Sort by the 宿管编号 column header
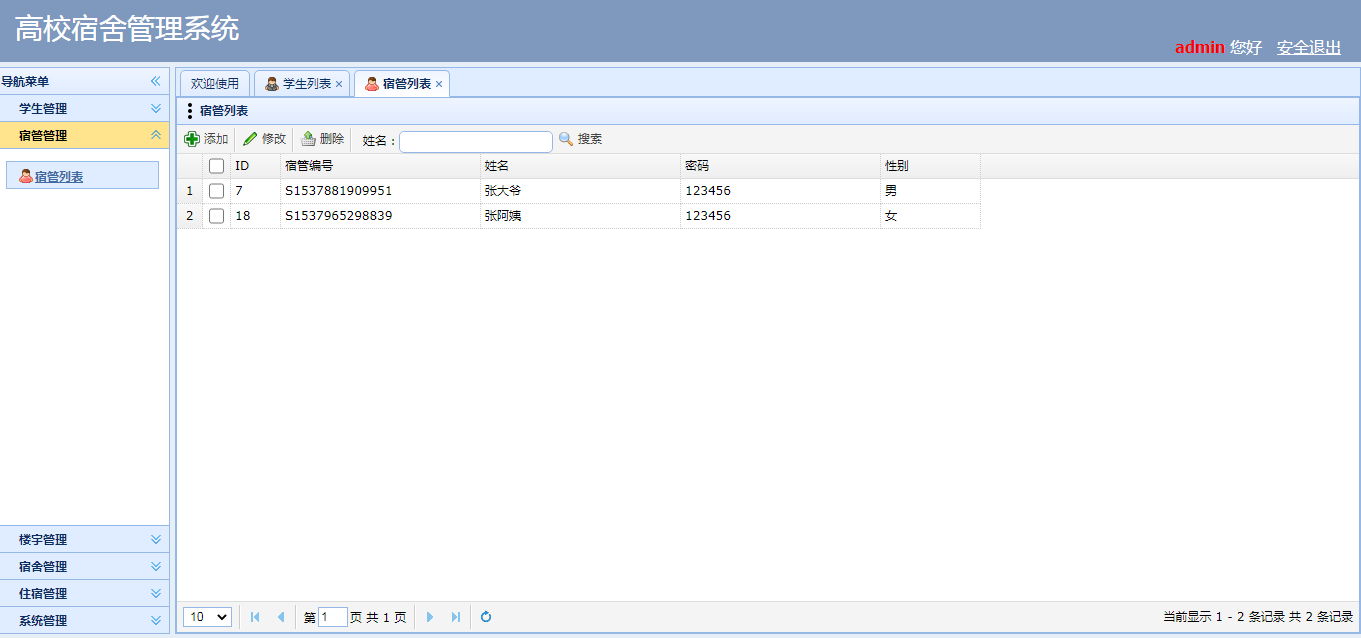 click(380, 166)
